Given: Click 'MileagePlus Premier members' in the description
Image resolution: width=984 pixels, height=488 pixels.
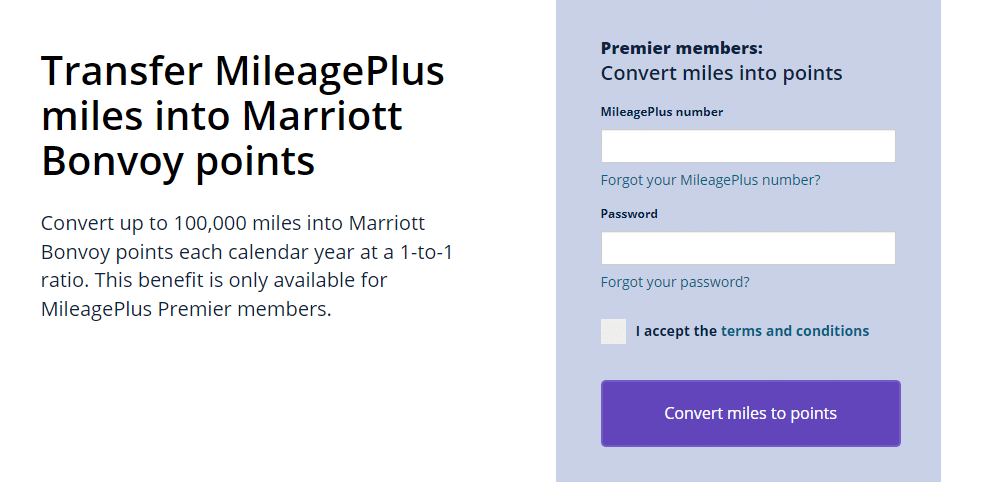Looking at the screenshot, I should point(185,309).
